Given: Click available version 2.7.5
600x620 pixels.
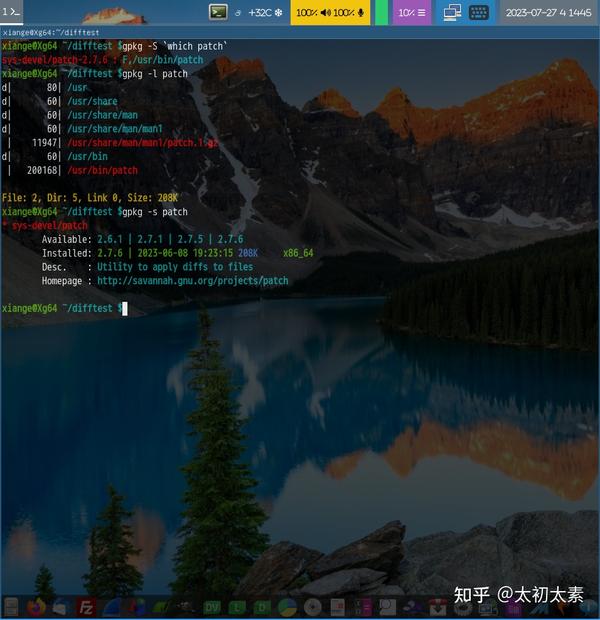Looking at the screenshot, I should point(190,239).
